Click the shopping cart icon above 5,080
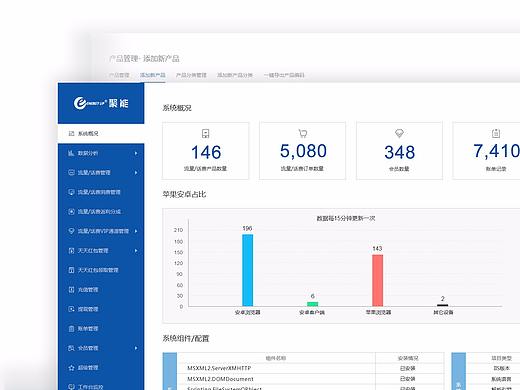 303,133
